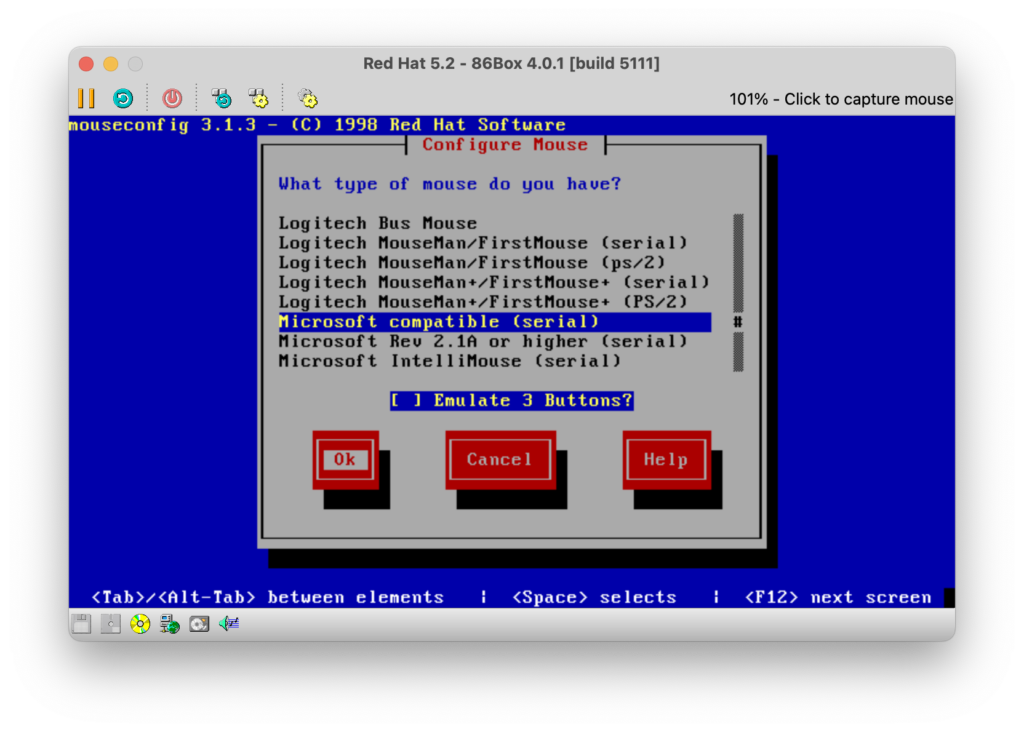Viewport: 1024px width, 732px height.
Task: Pause the emulated machine
Action: pyautogui.click(x=86, y=99)
